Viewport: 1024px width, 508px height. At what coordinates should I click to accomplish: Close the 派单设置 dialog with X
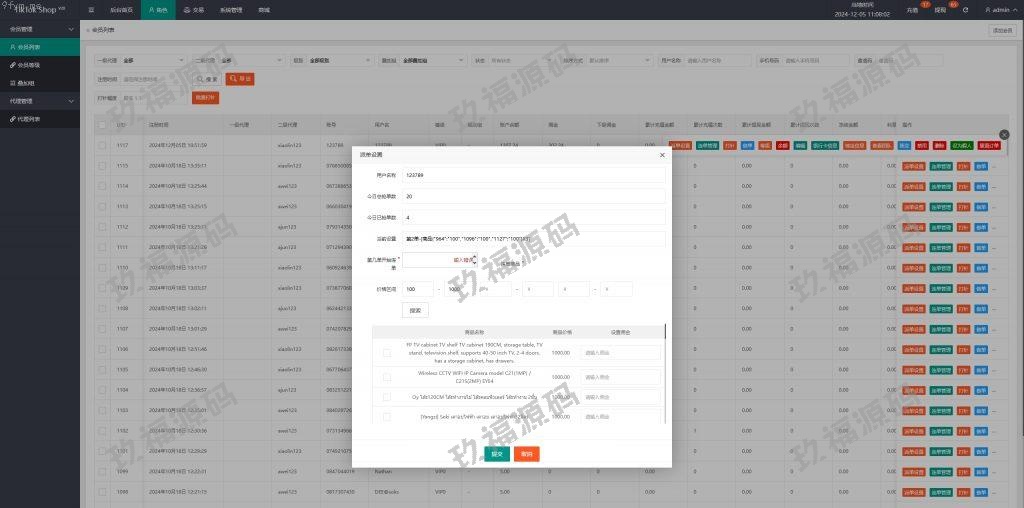(661, 155)
